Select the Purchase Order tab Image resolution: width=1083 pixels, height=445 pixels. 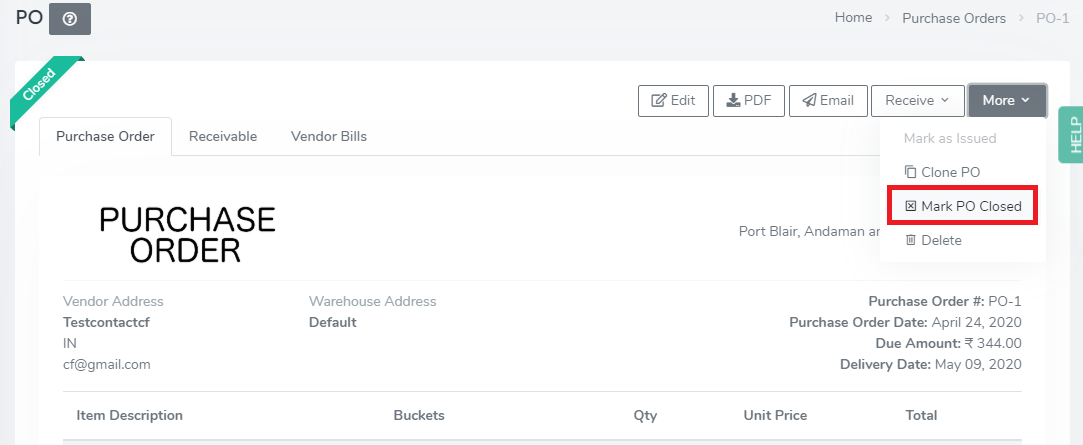105,137
